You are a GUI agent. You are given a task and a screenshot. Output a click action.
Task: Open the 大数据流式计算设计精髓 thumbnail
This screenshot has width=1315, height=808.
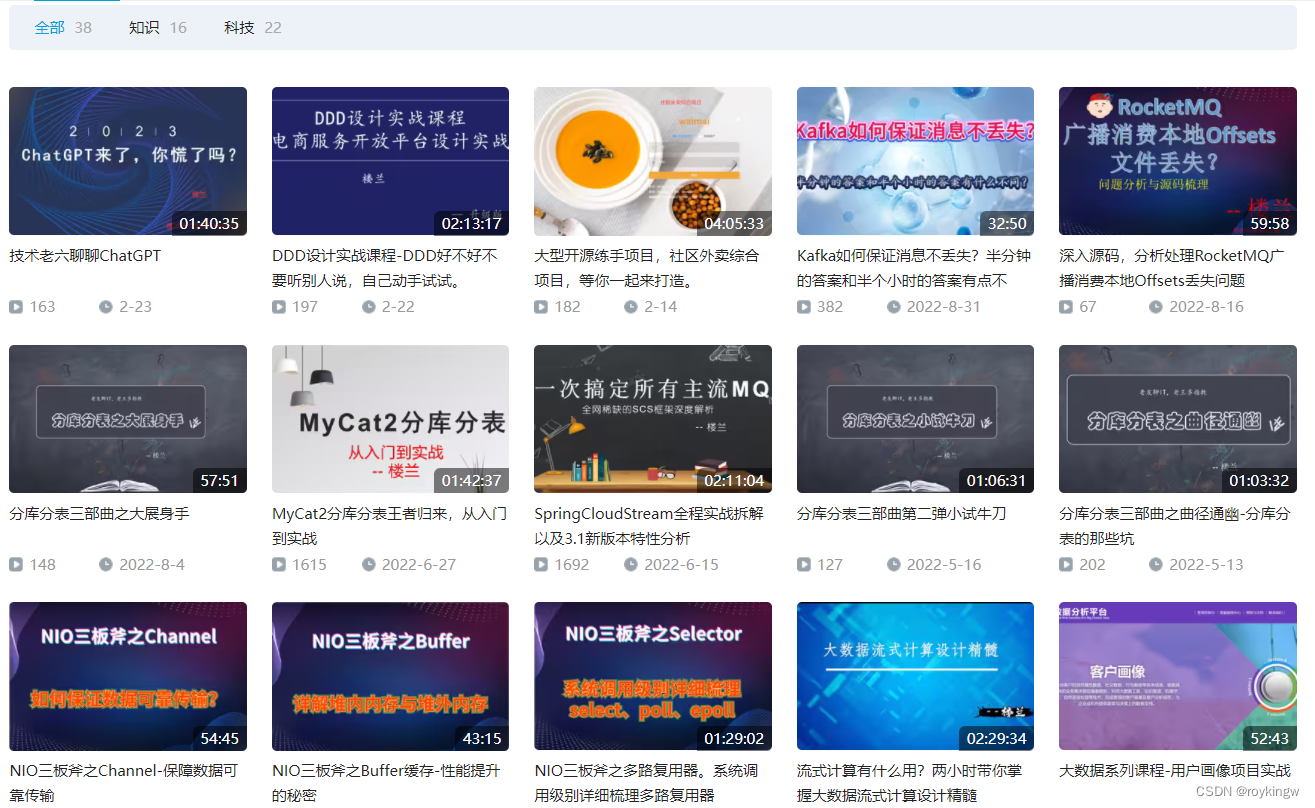tap(915, 676)
